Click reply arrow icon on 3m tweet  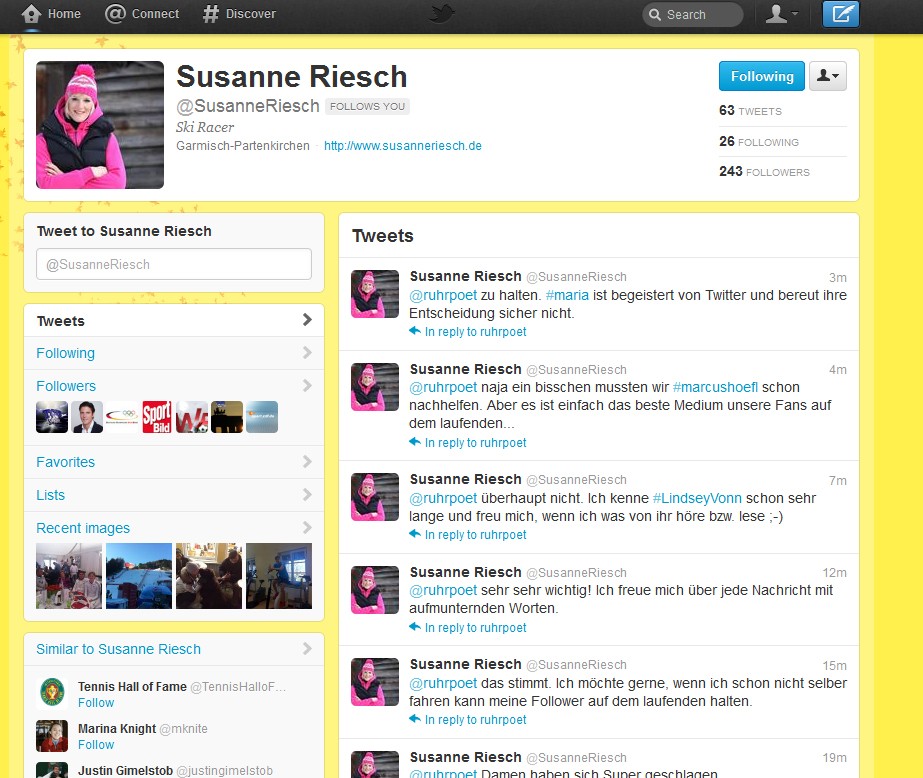pos(415,331)
